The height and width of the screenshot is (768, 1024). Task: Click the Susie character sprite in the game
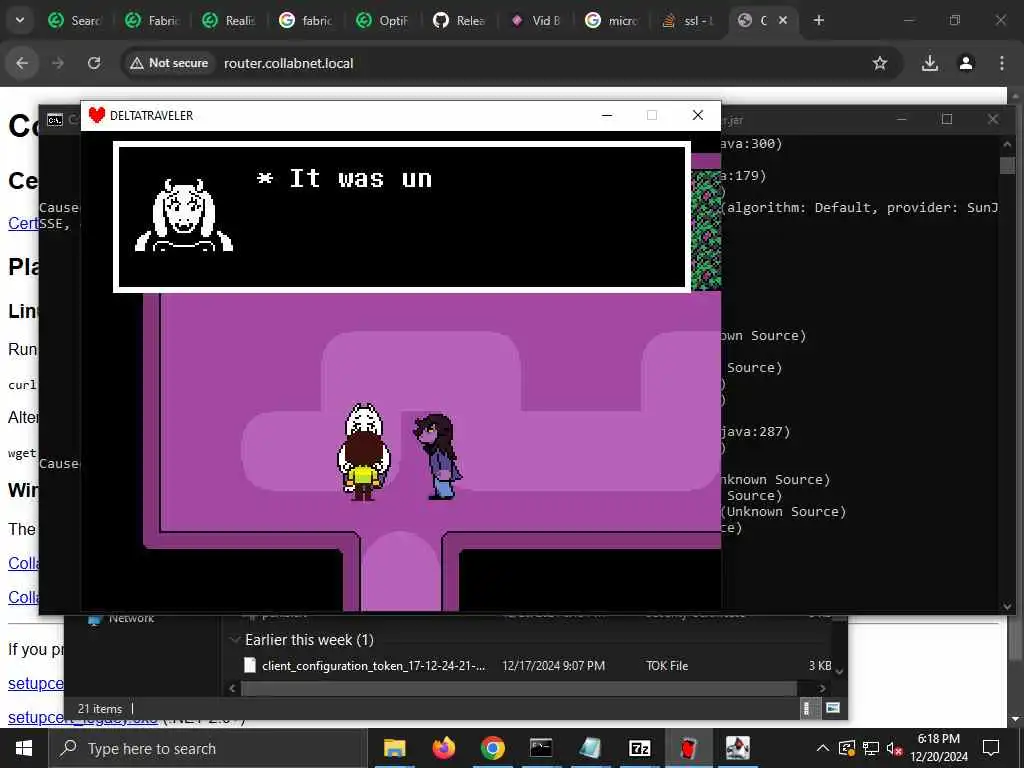pyautogui.click(x=438, y=456)
